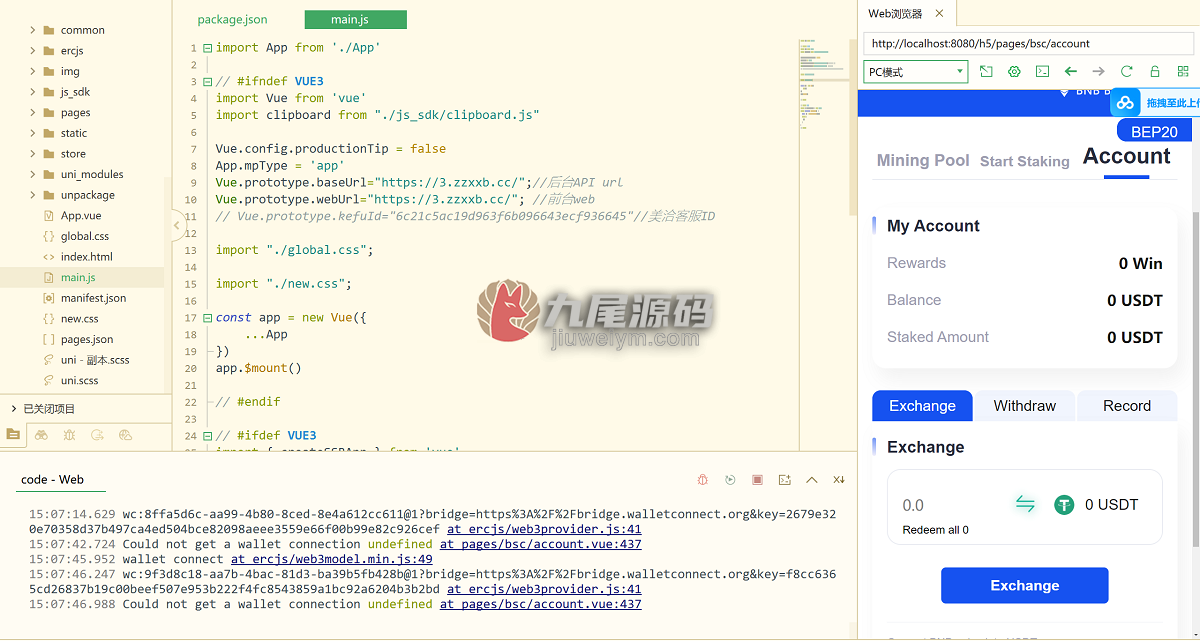Image resolution: width=1200 pixels, height=641 pixels.
Task: Expand the uni_modules folder
Action: click(33, 174)
